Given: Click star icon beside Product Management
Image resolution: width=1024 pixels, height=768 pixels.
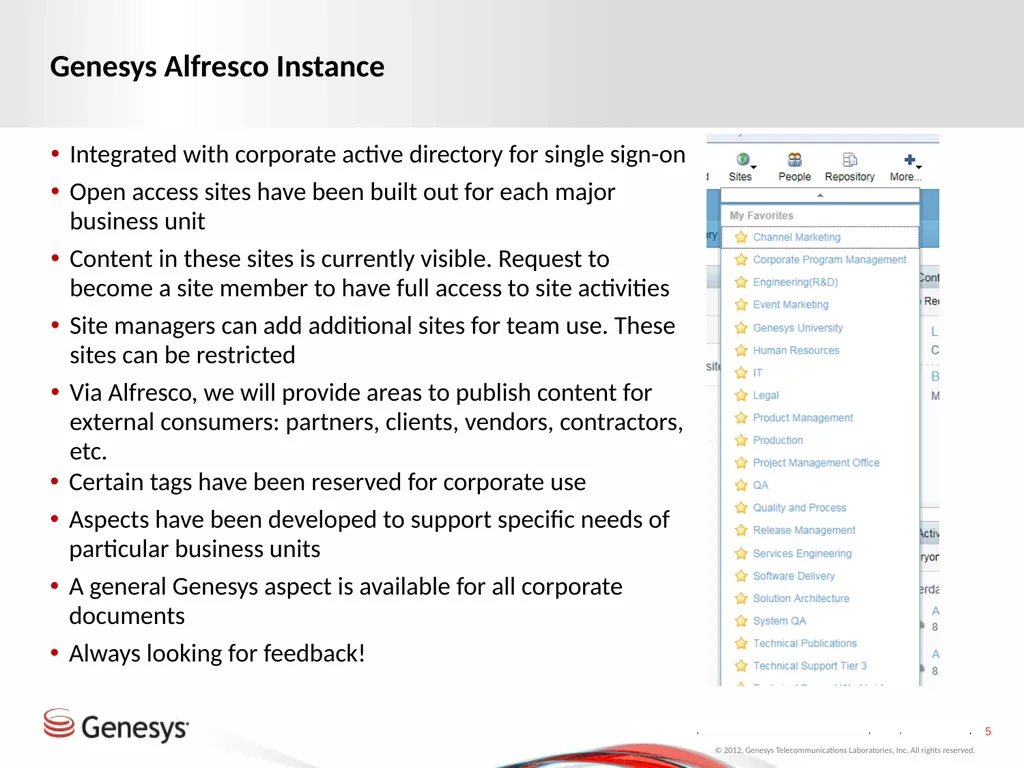Looking at the screenshot, I should [x=741, y=417].
